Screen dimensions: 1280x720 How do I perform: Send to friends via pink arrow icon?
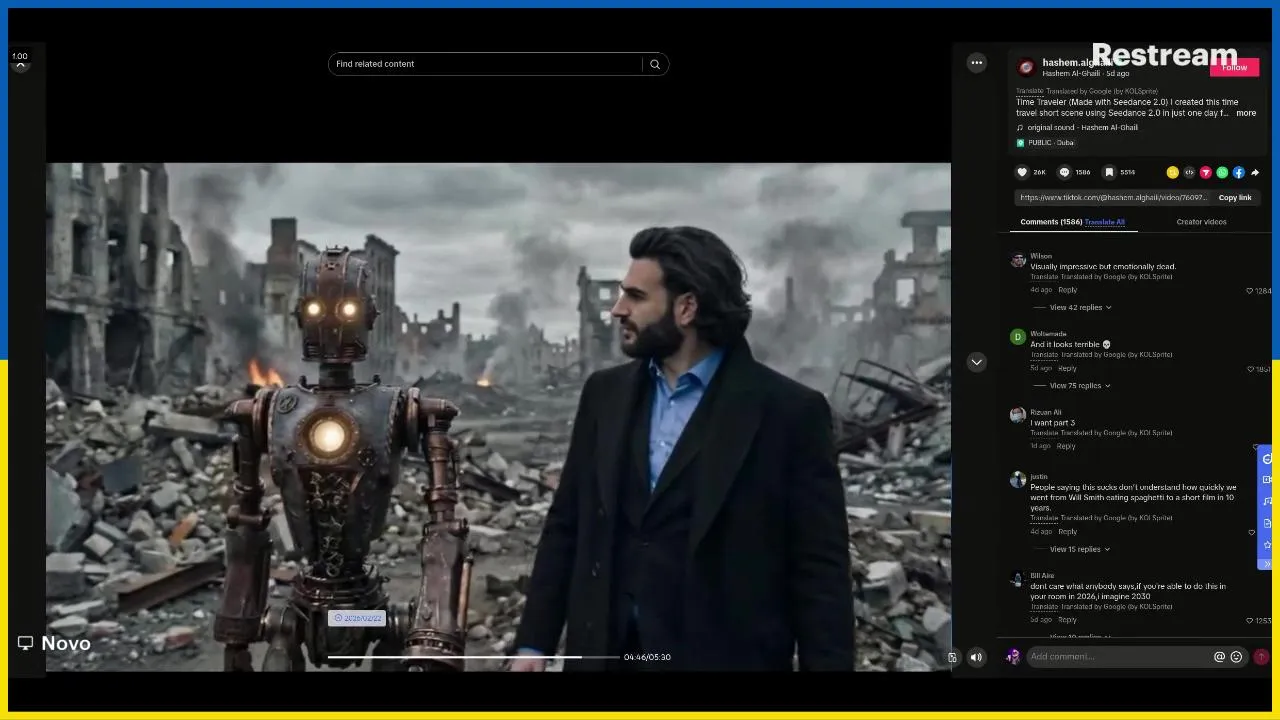pyautogui.click(x=1206, y=172)
